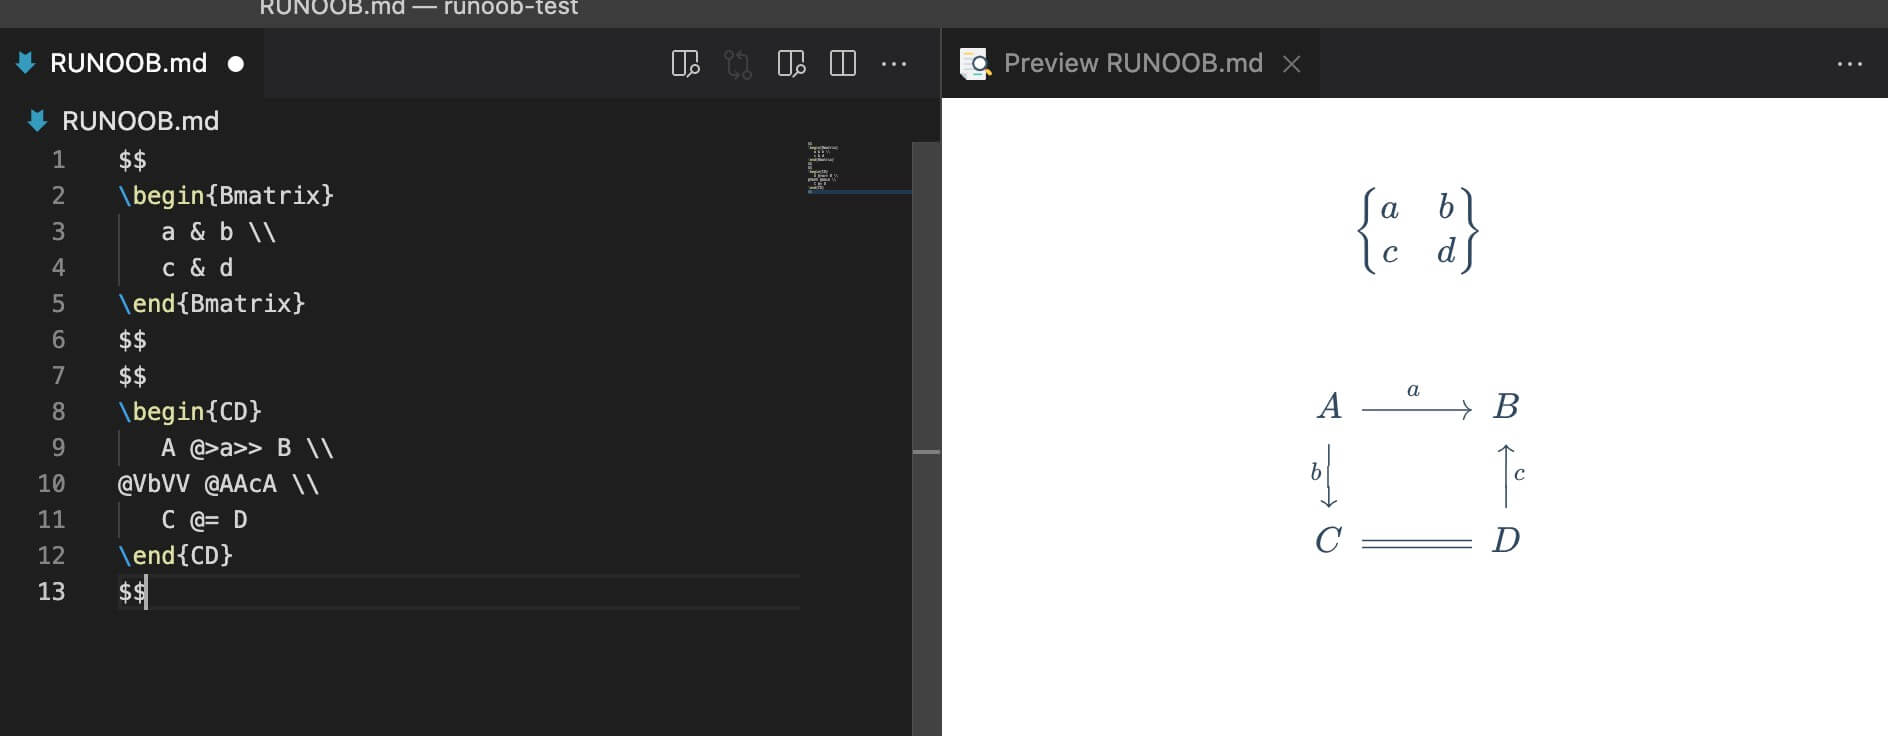Switch to the RUNOOB.md editor tab

point(128,63)
